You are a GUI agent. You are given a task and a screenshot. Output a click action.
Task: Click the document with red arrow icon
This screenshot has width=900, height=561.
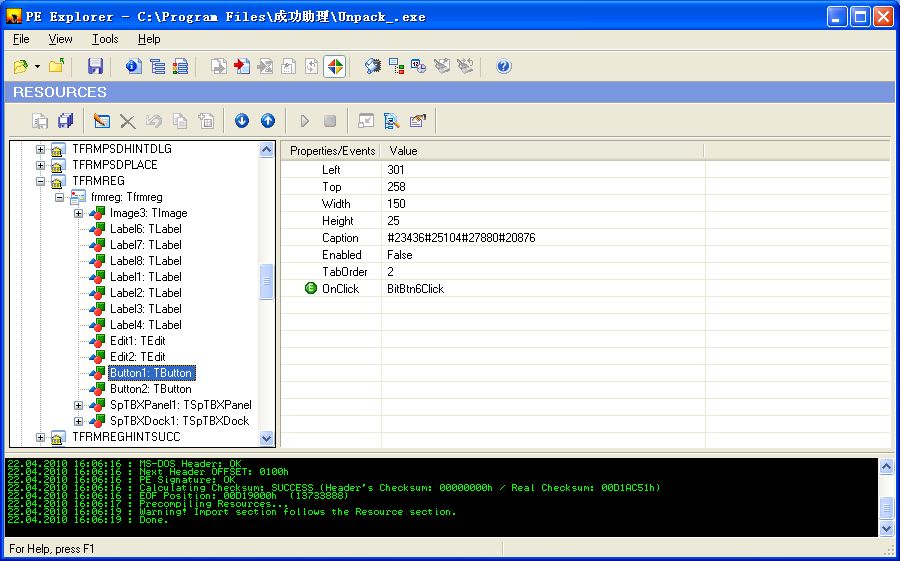click(242, 67)
